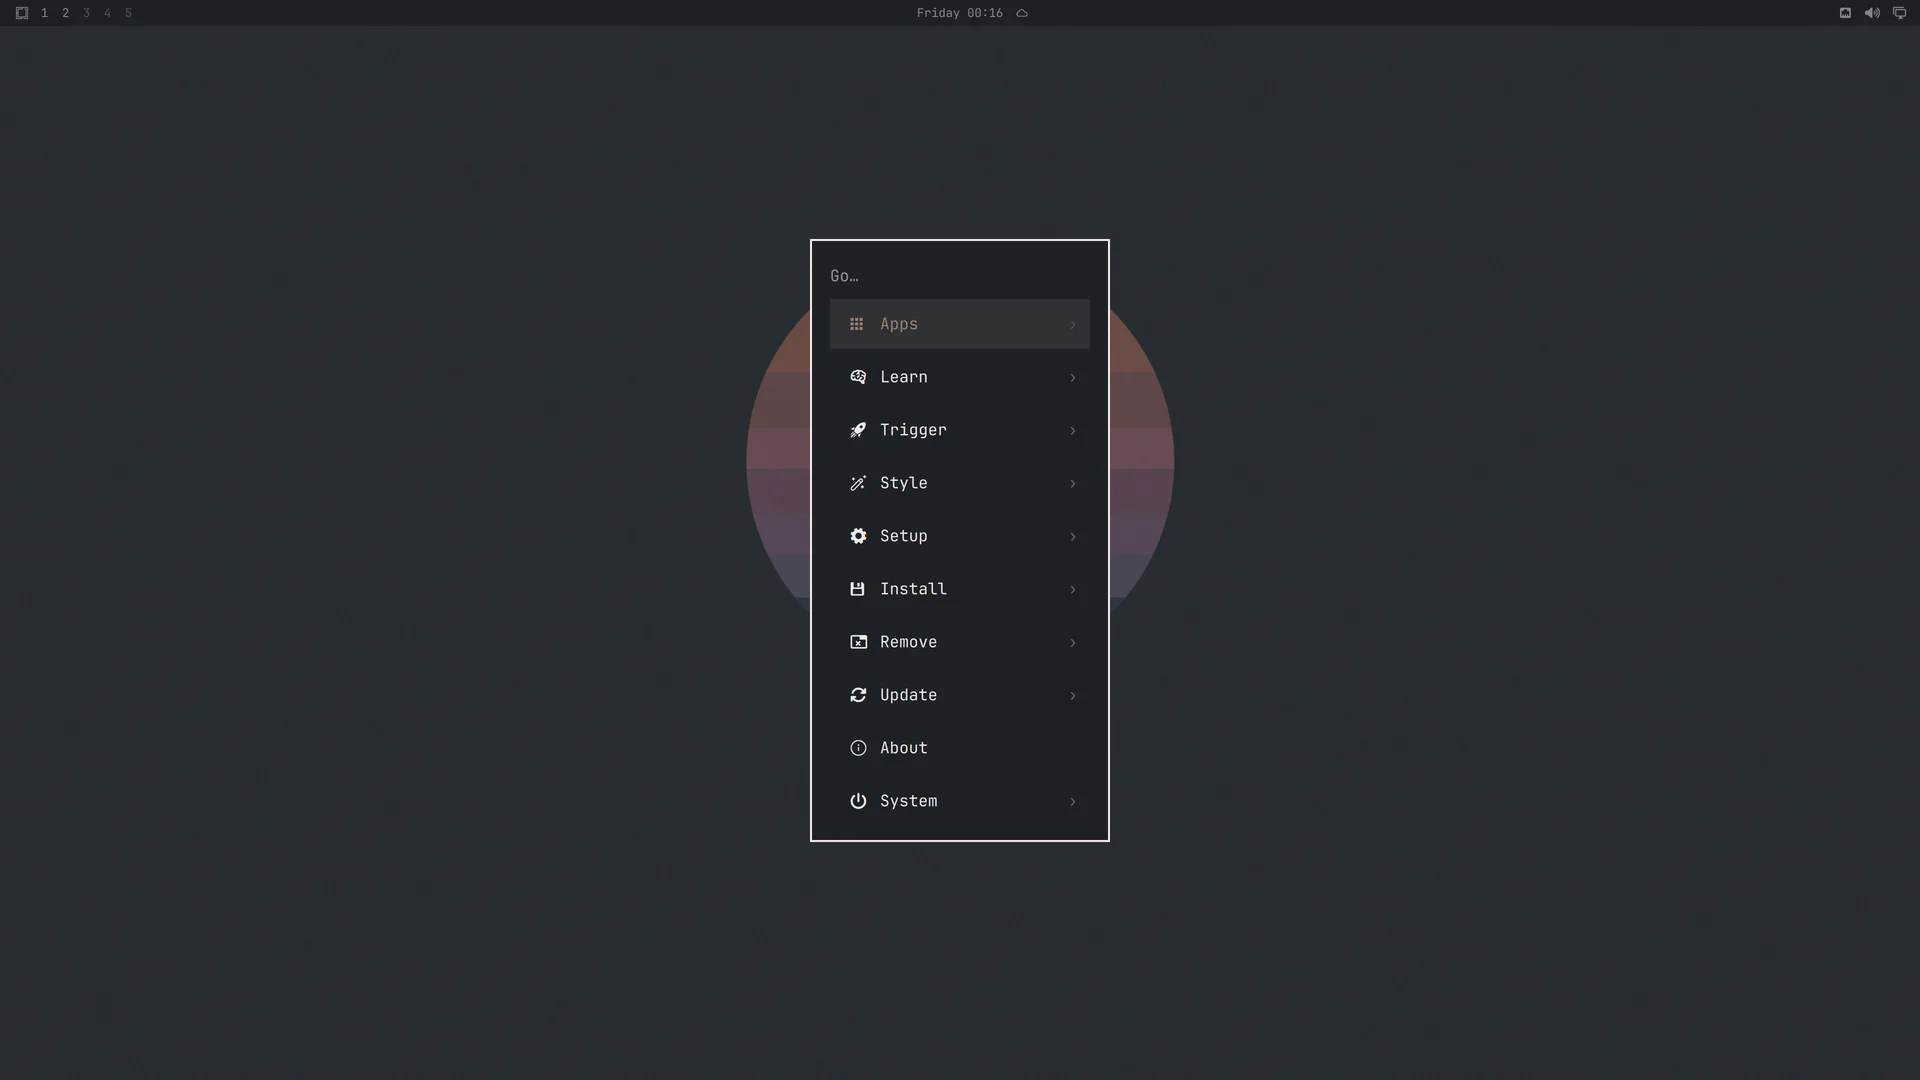Select the Setup menu entry
The width and height of the screenshot is (1920, 1080).
[x=960, y=536]
